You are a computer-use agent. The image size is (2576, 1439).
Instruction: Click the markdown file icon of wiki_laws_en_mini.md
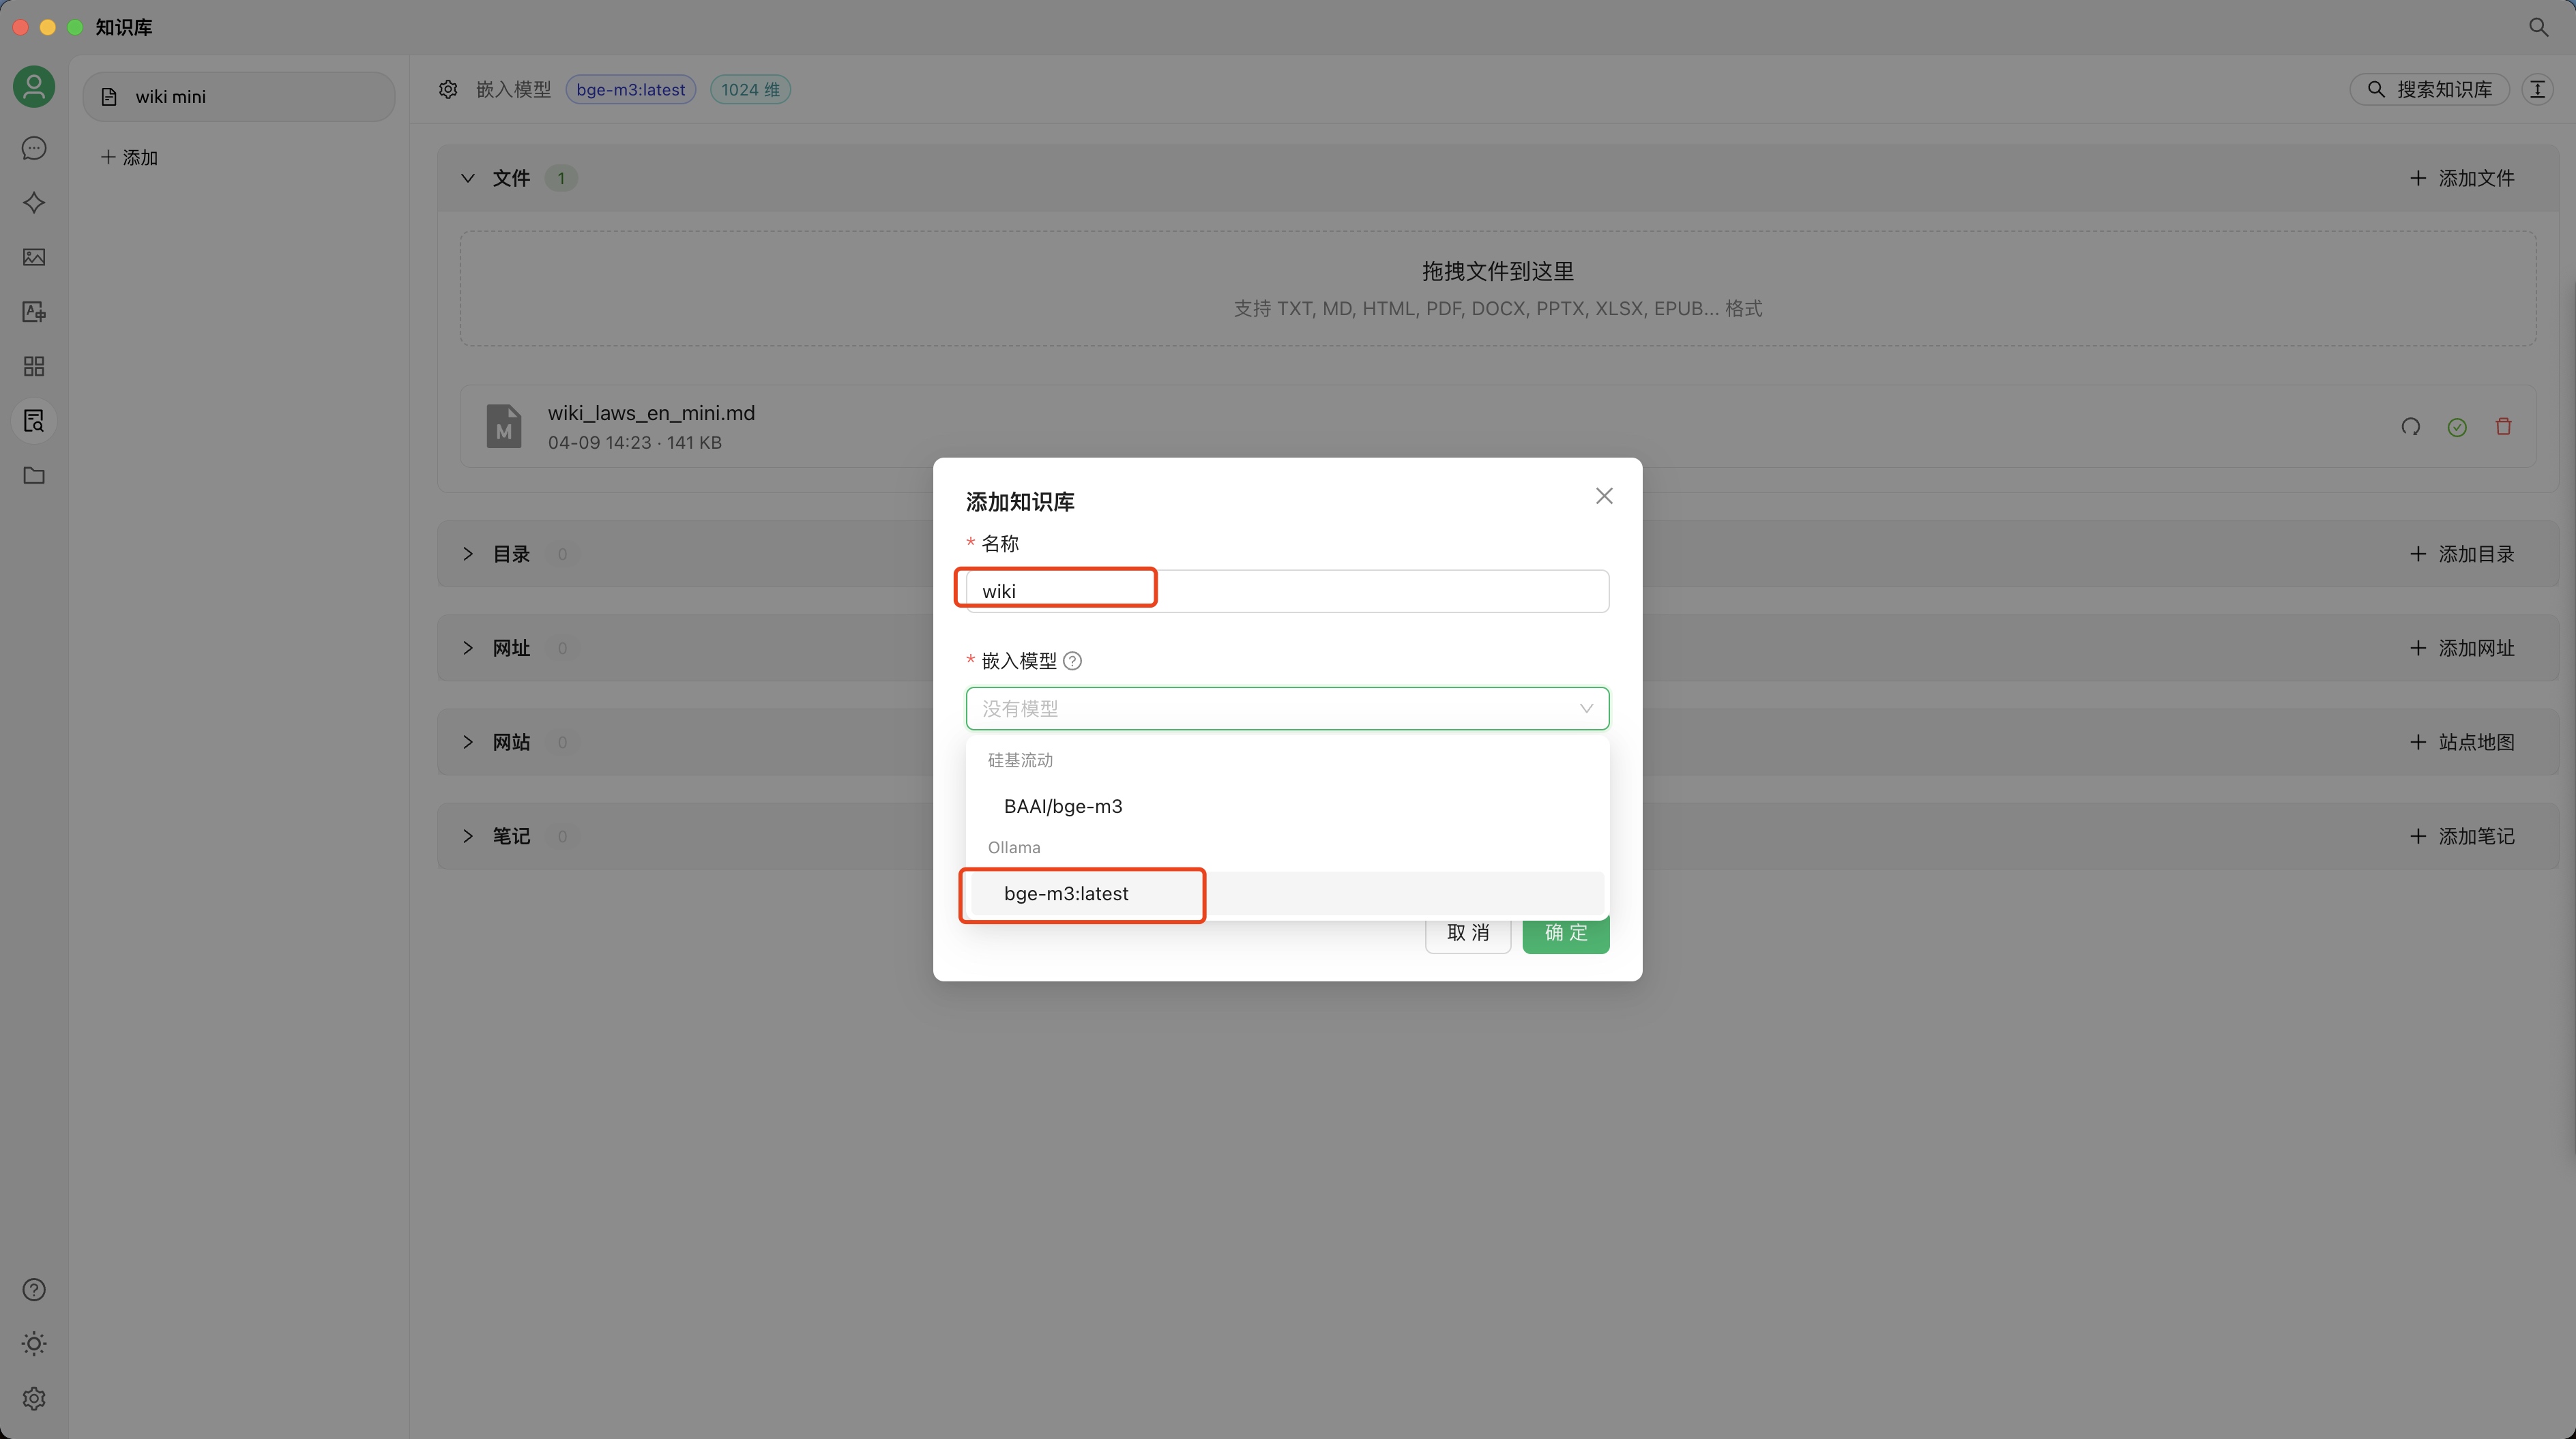point(504,427)
